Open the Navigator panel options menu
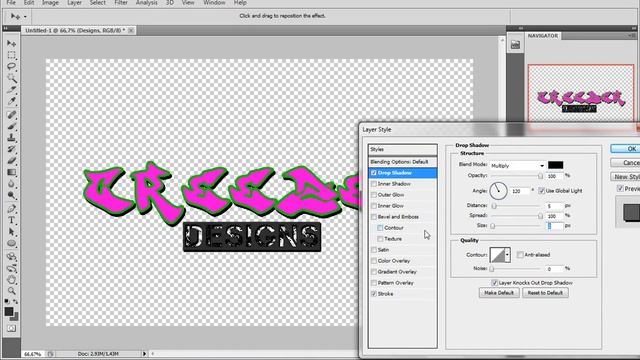This screenshot has height=360, width=640. click(x=631, y=36)
